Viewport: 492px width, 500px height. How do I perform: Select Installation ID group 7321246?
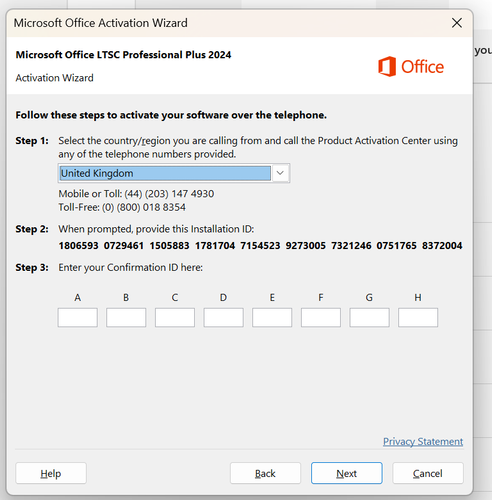[x=351, y=246]
